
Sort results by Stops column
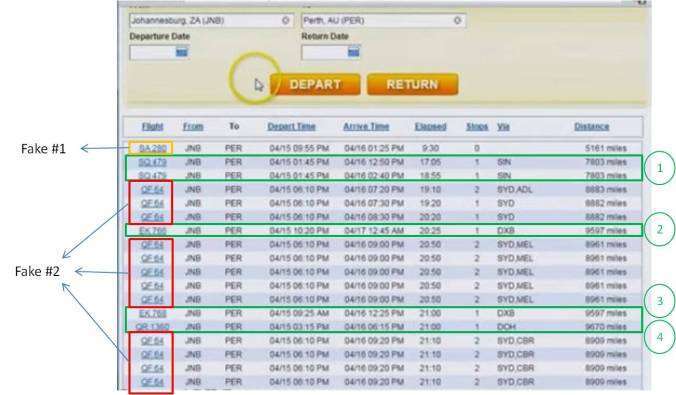[x=477, y=126]
